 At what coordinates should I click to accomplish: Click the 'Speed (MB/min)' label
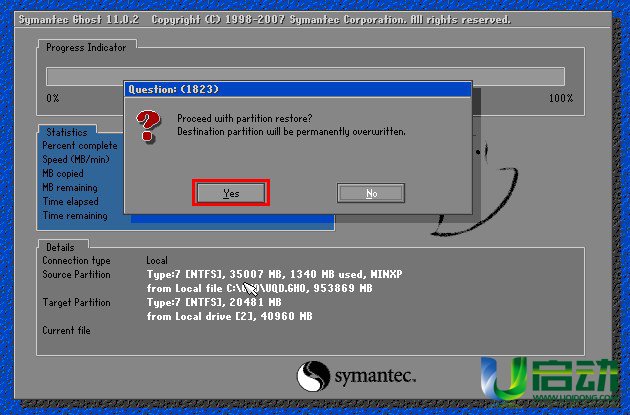click(76, 159)
